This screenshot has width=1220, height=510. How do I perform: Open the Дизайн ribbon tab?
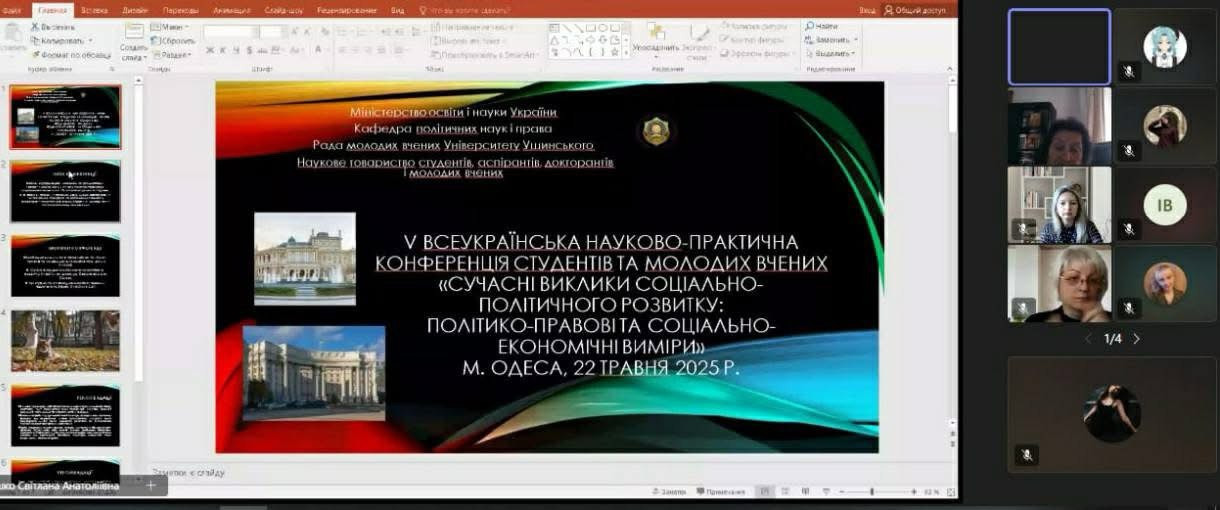[134, 9]
